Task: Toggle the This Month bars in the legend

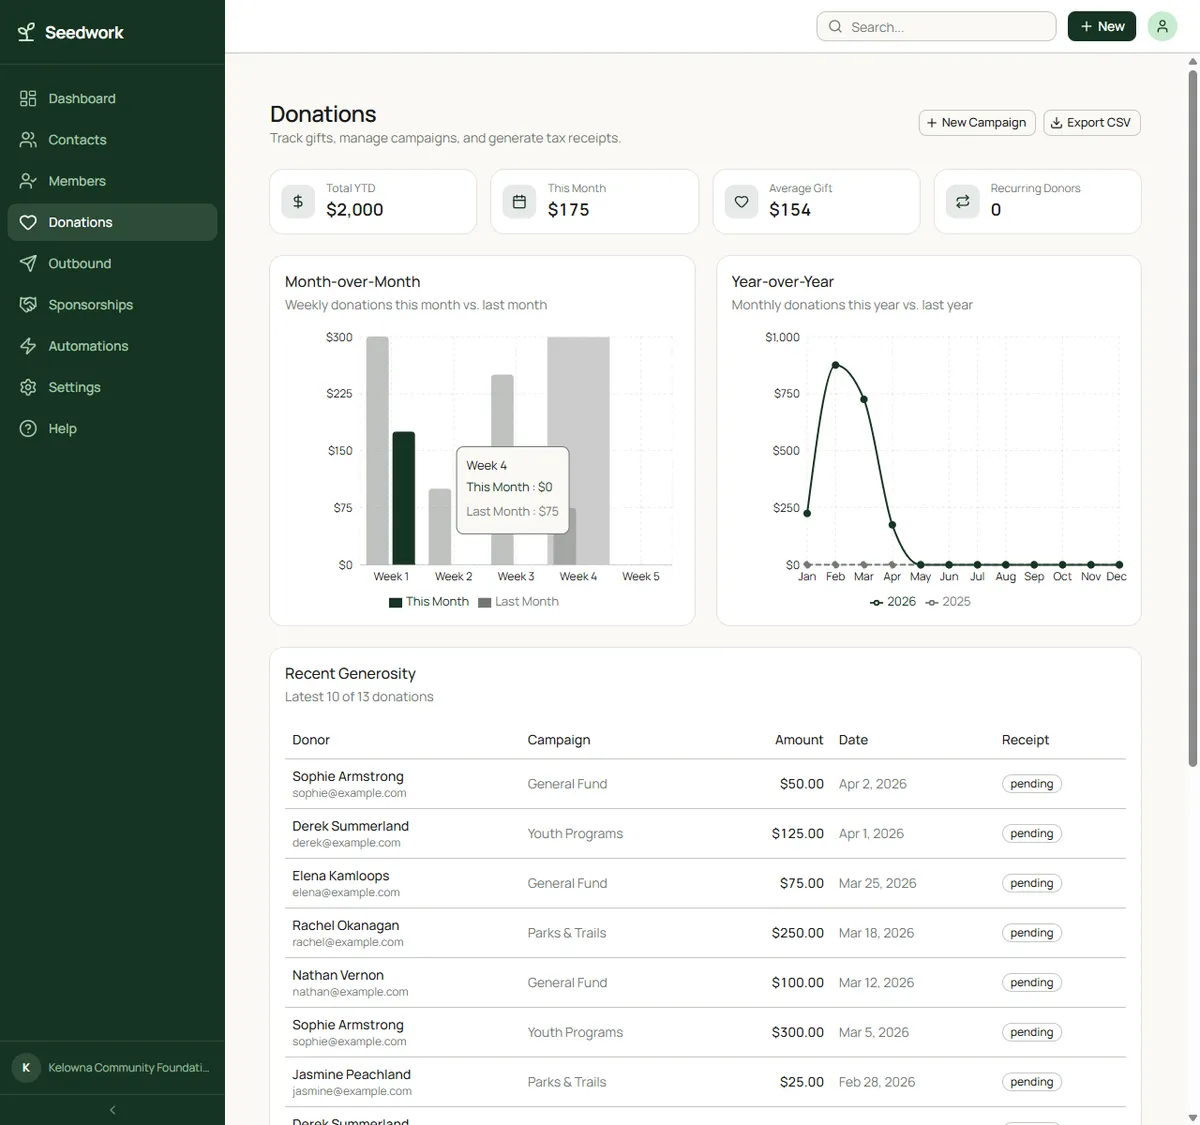Action: coord(428,601)
